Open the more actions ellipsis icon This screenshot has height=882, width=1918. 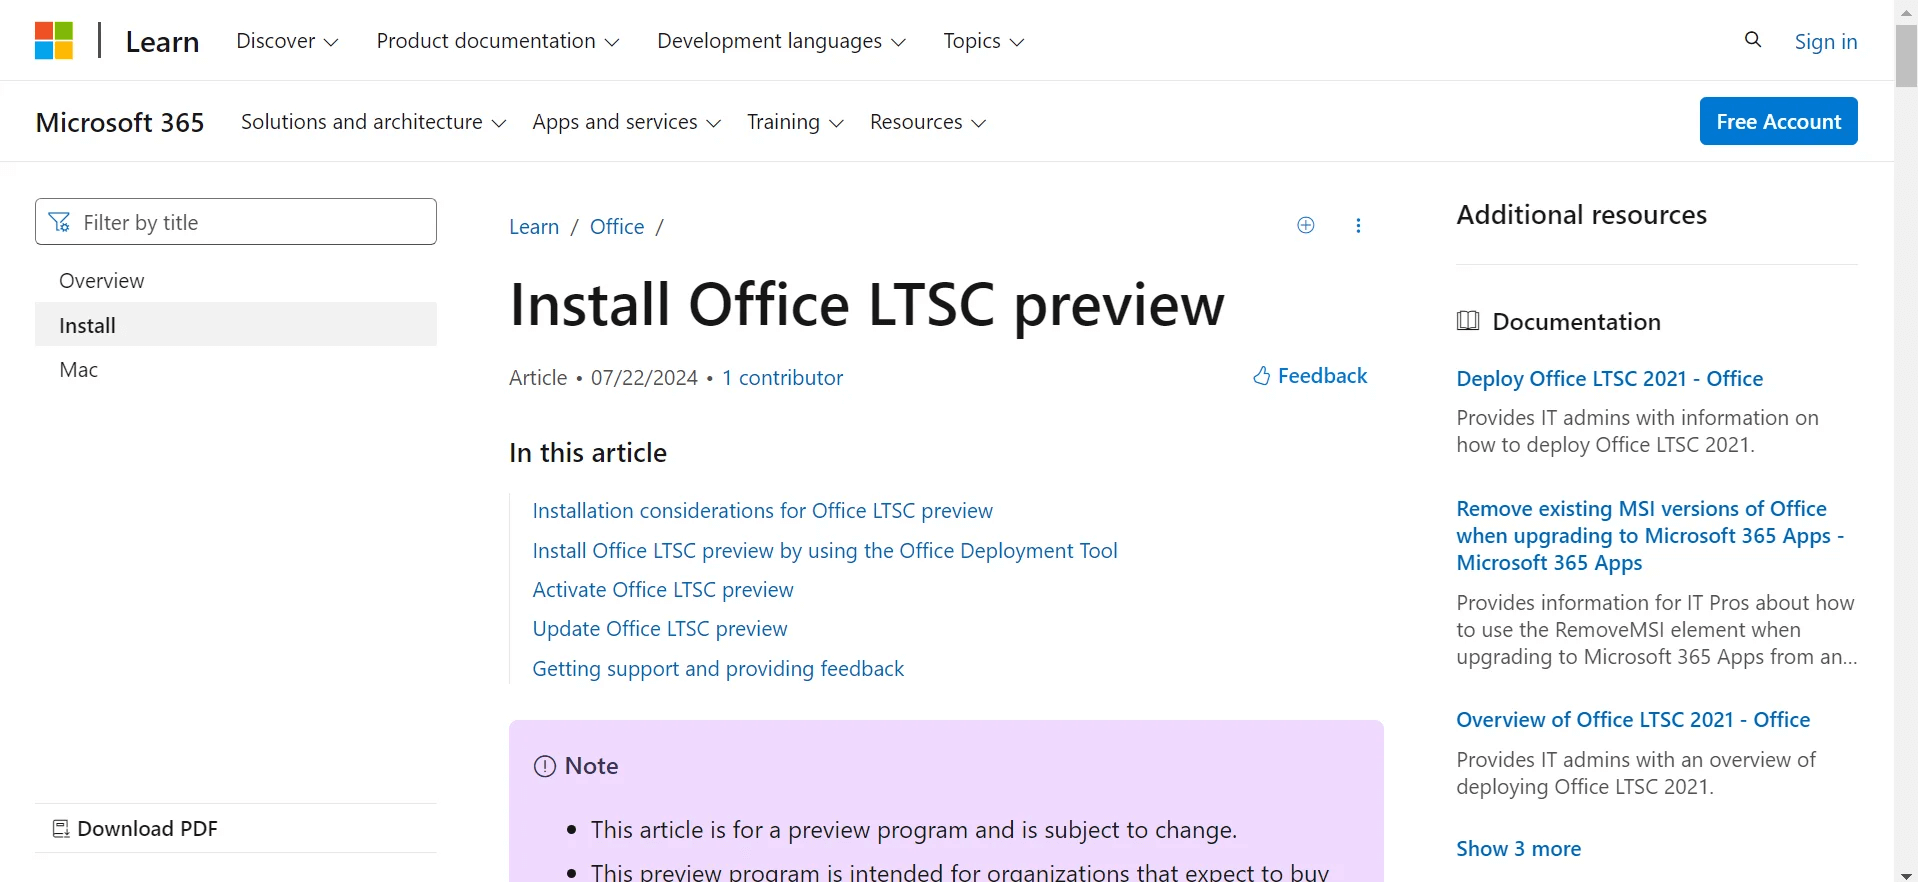click(x=1358, y=226)
